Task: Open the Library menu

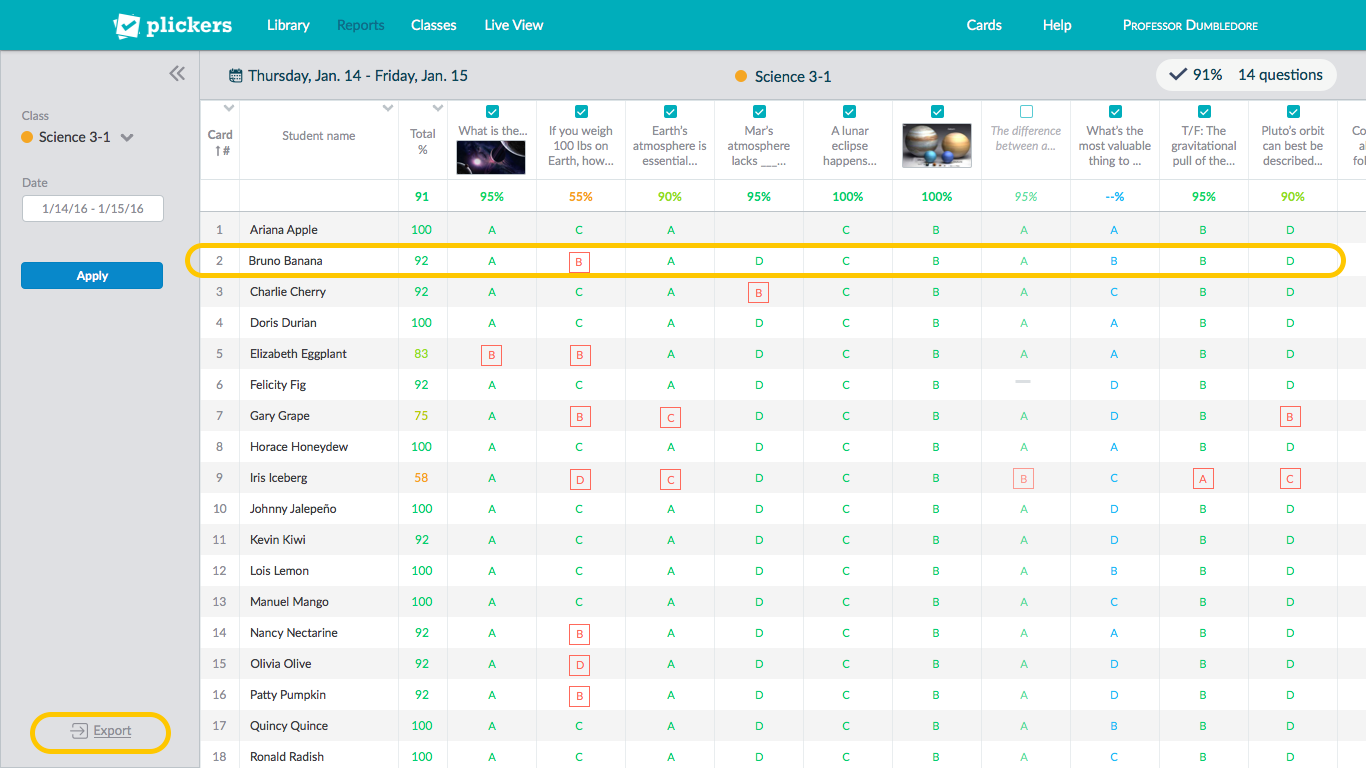Action: [288, 25]
